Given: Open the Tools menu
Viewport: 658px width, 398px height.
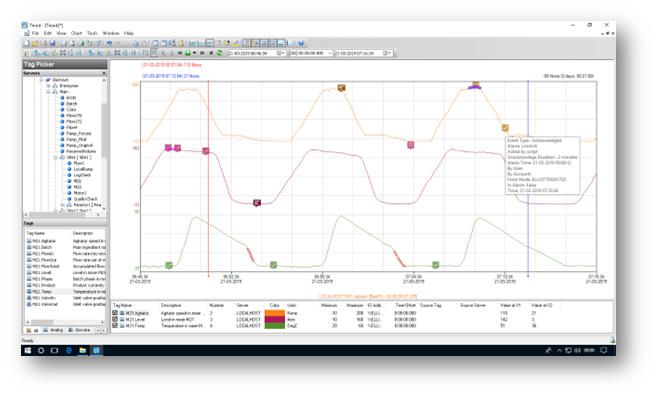Looking at the screenshot, I should pyautogui.click(x=92, y=33).
